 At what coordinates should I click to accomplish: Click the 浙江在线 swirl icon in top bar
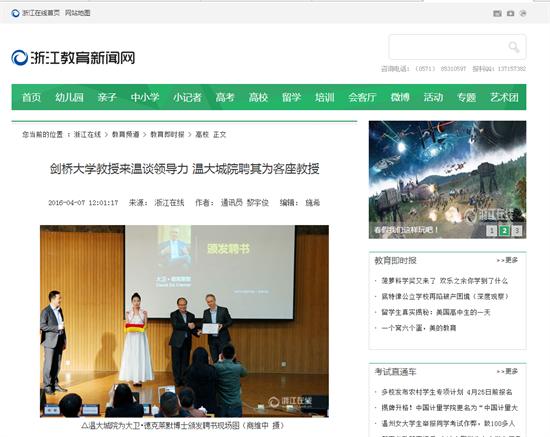[x=15, y=13]
